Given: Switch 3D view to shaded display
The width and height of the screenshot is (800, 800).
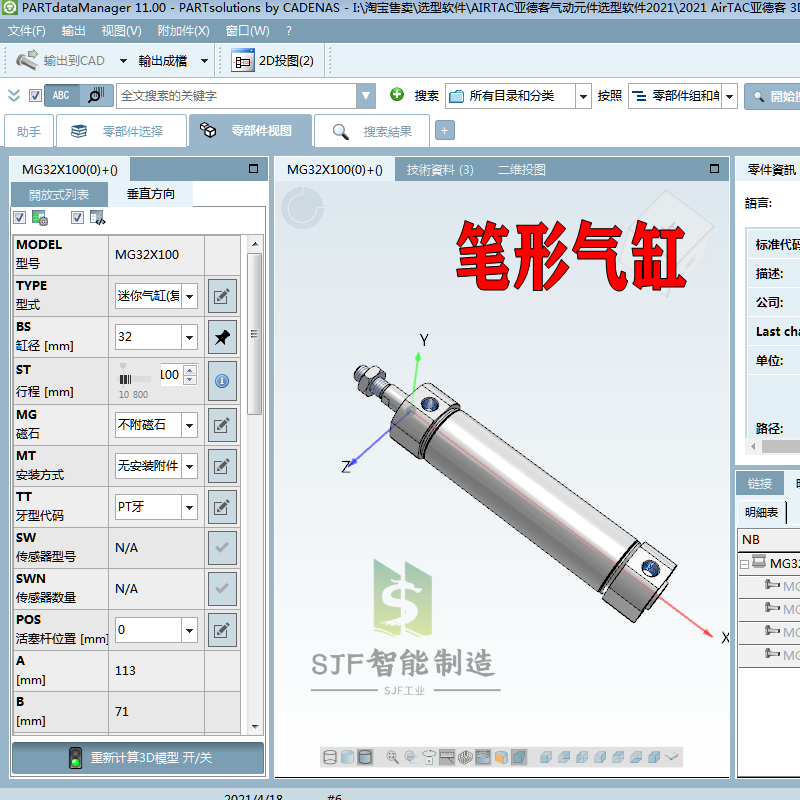Looking at the screenshot, I should point(347,757).
